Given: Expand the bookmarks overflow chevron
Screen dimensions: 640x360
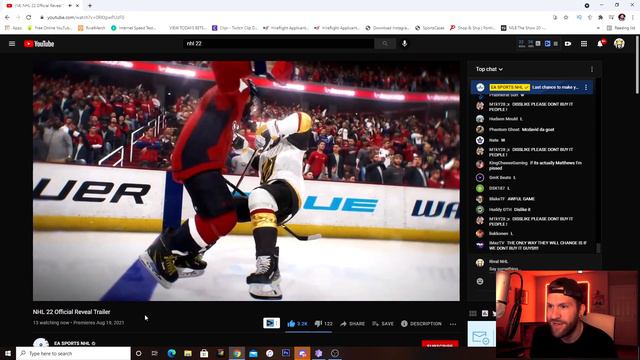Looking at the screenshot, I should point(598,28).
